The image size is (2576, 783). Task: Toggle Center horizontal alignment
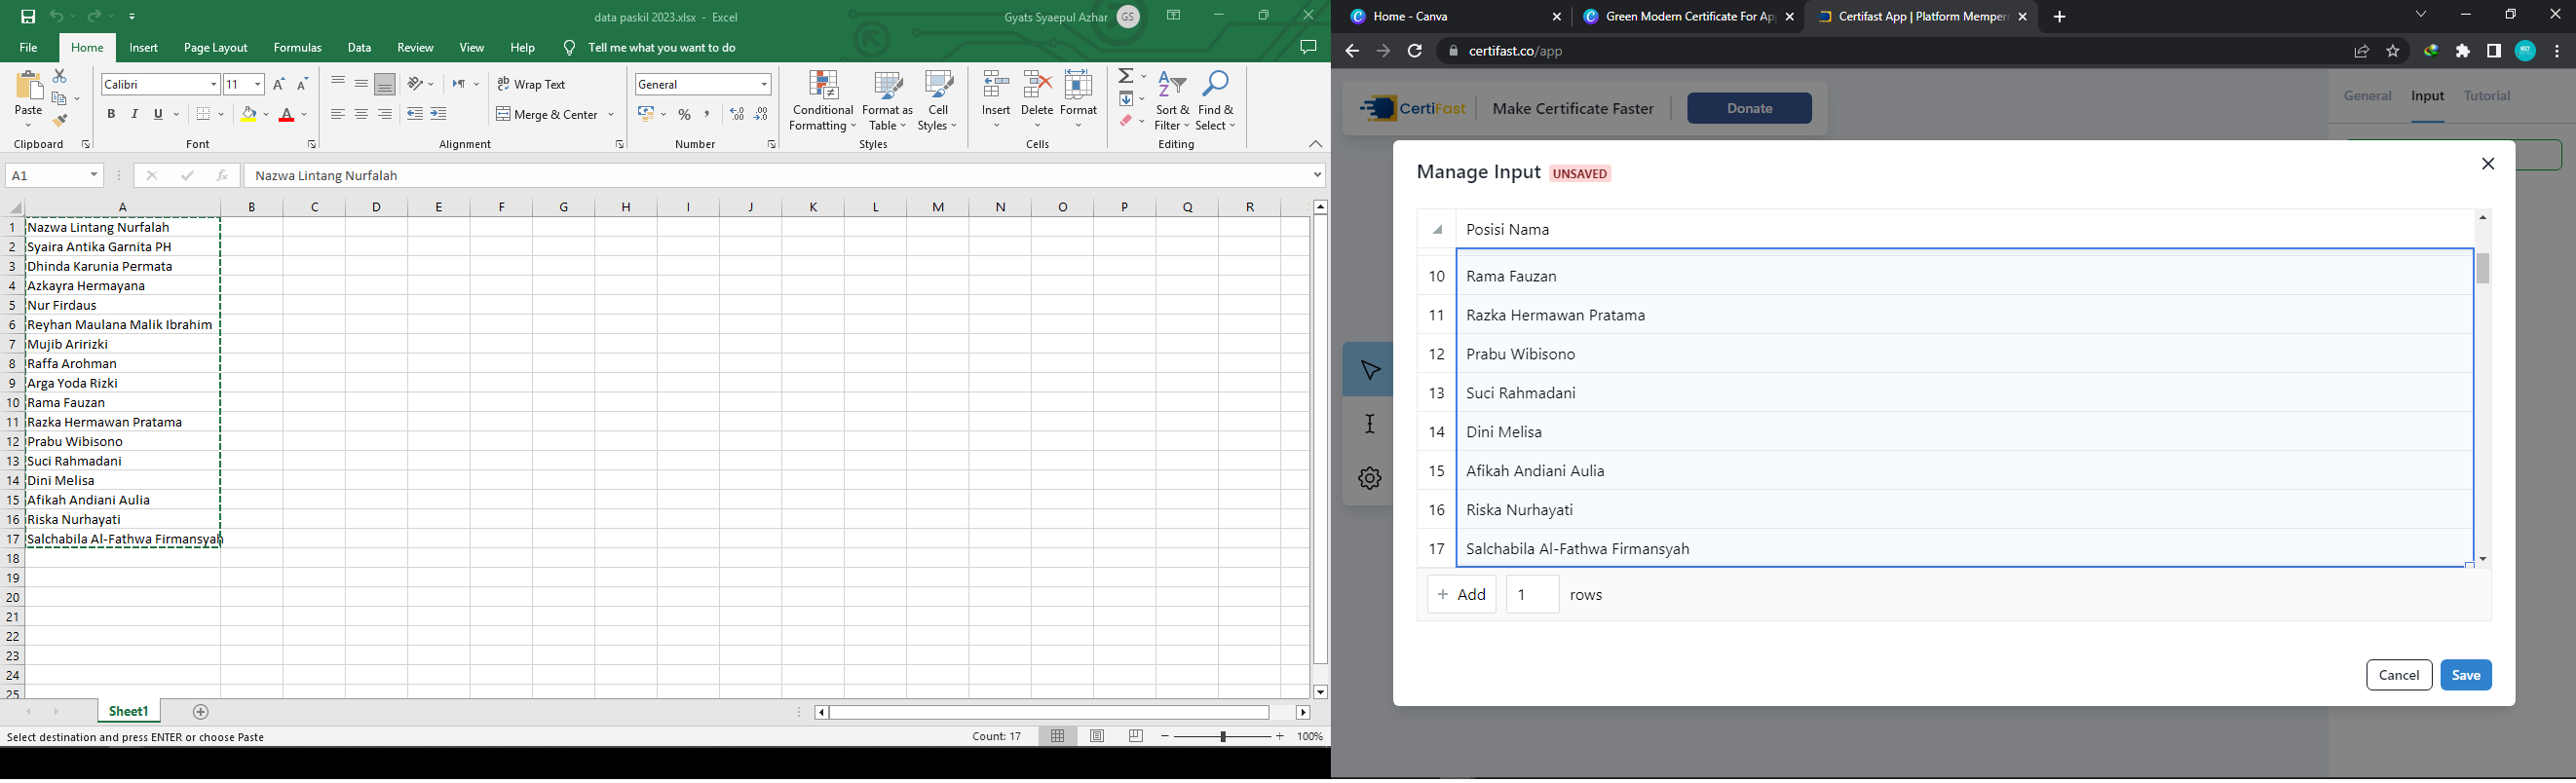[361, 115]
